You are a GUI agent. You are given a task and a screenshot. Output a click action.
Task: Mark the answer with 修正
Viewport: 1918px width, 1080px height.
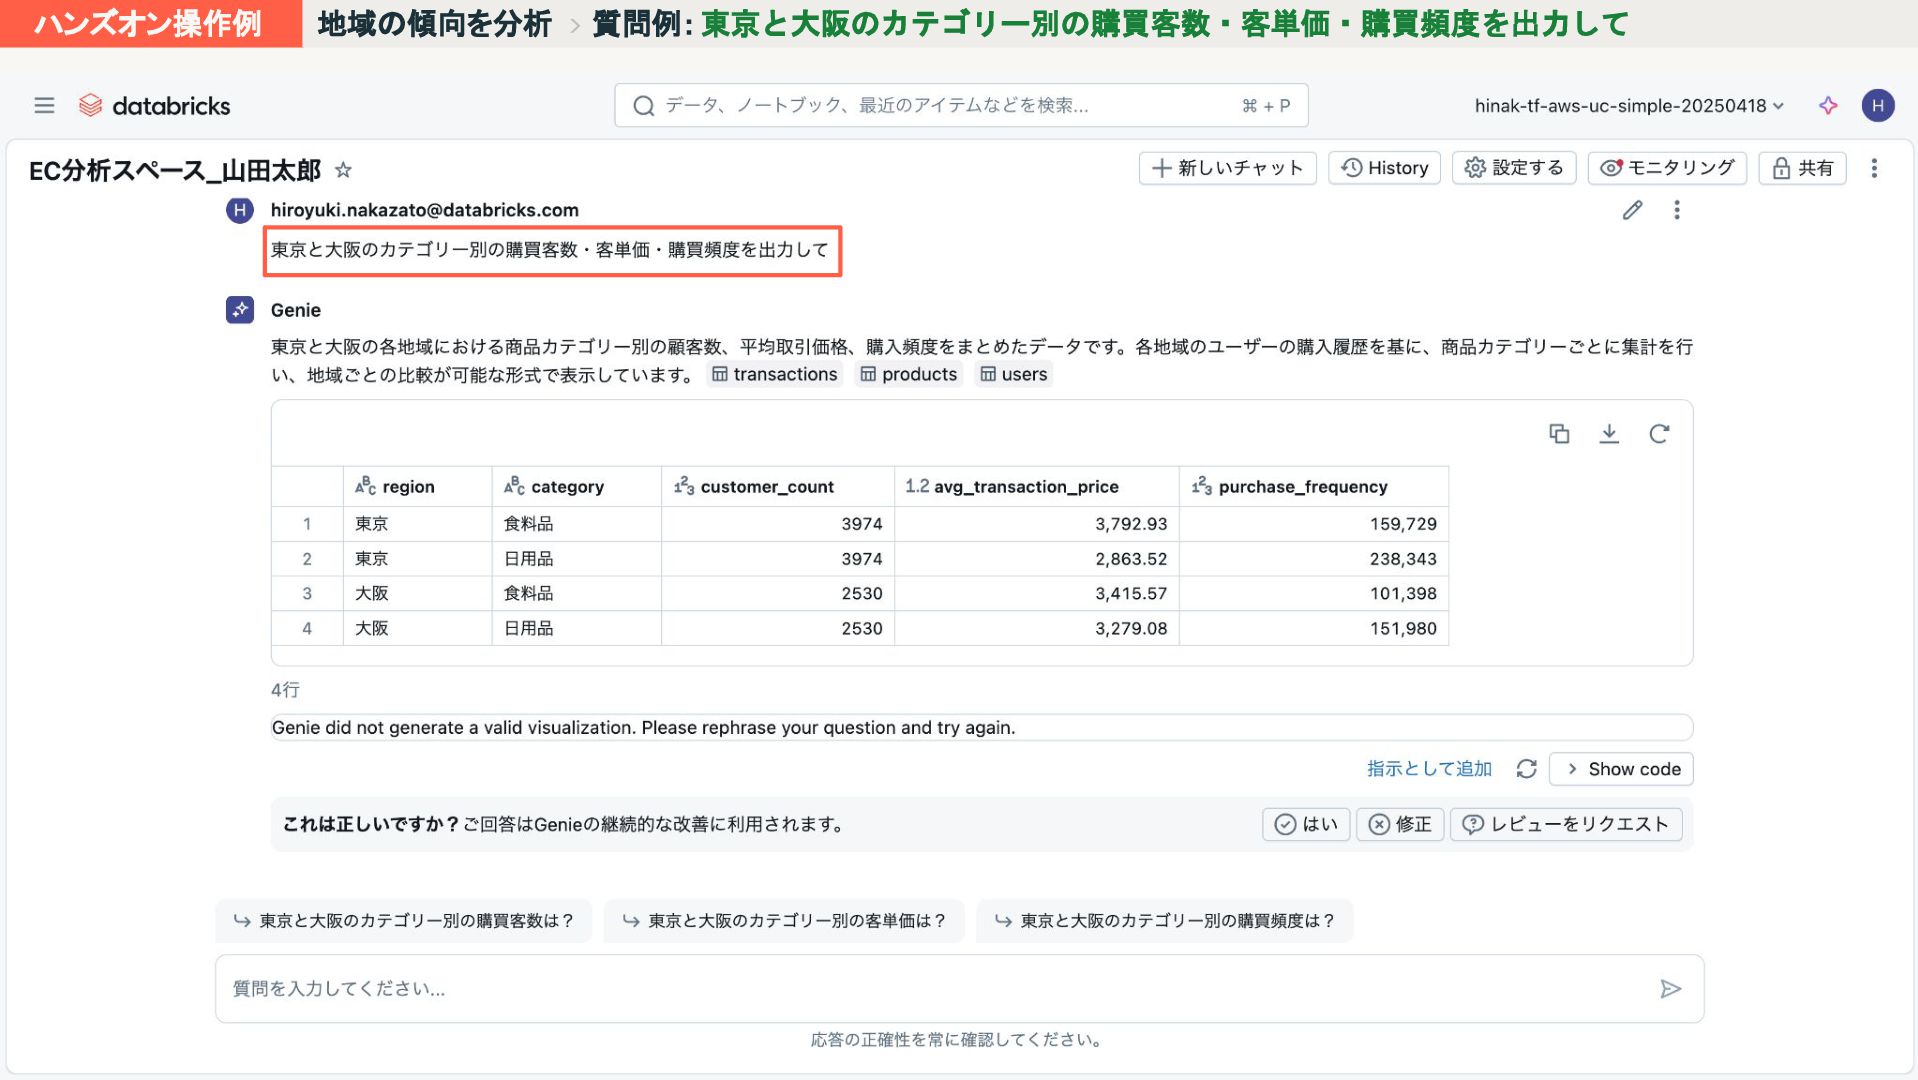[x=1400, y=824]
